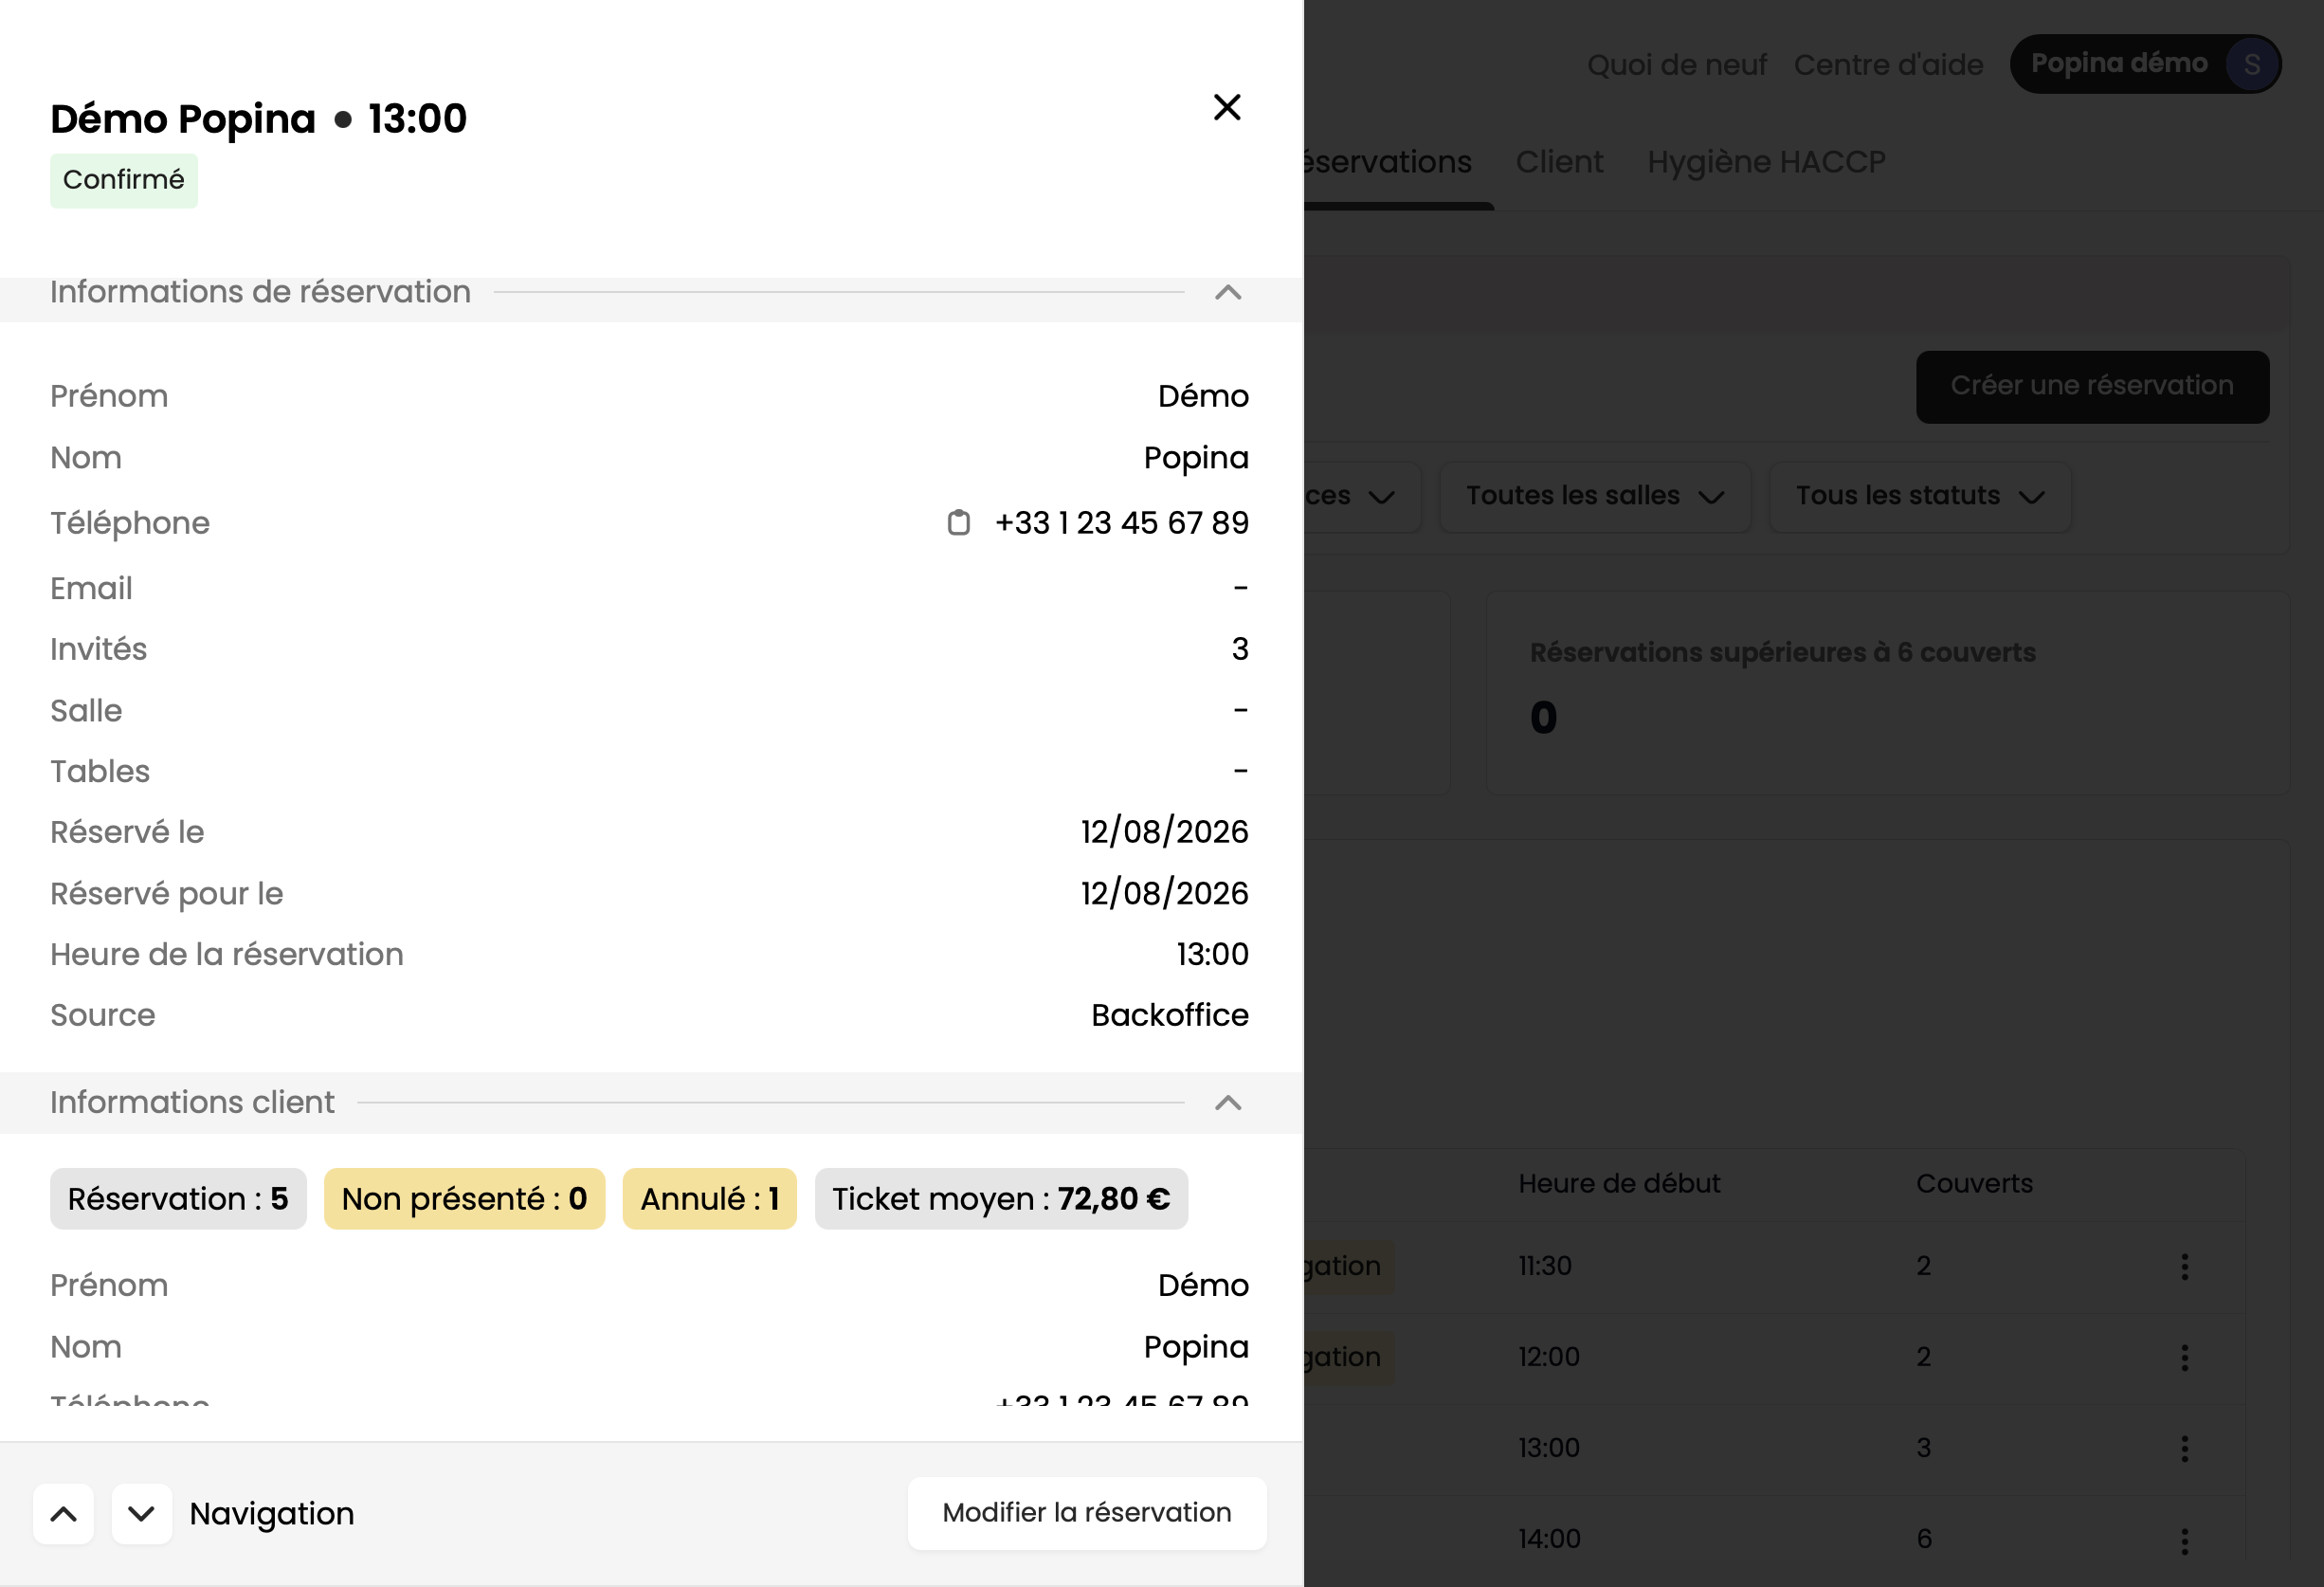Click the Réservations supérieures à 6 couverts card

(x=1887, y=693)
